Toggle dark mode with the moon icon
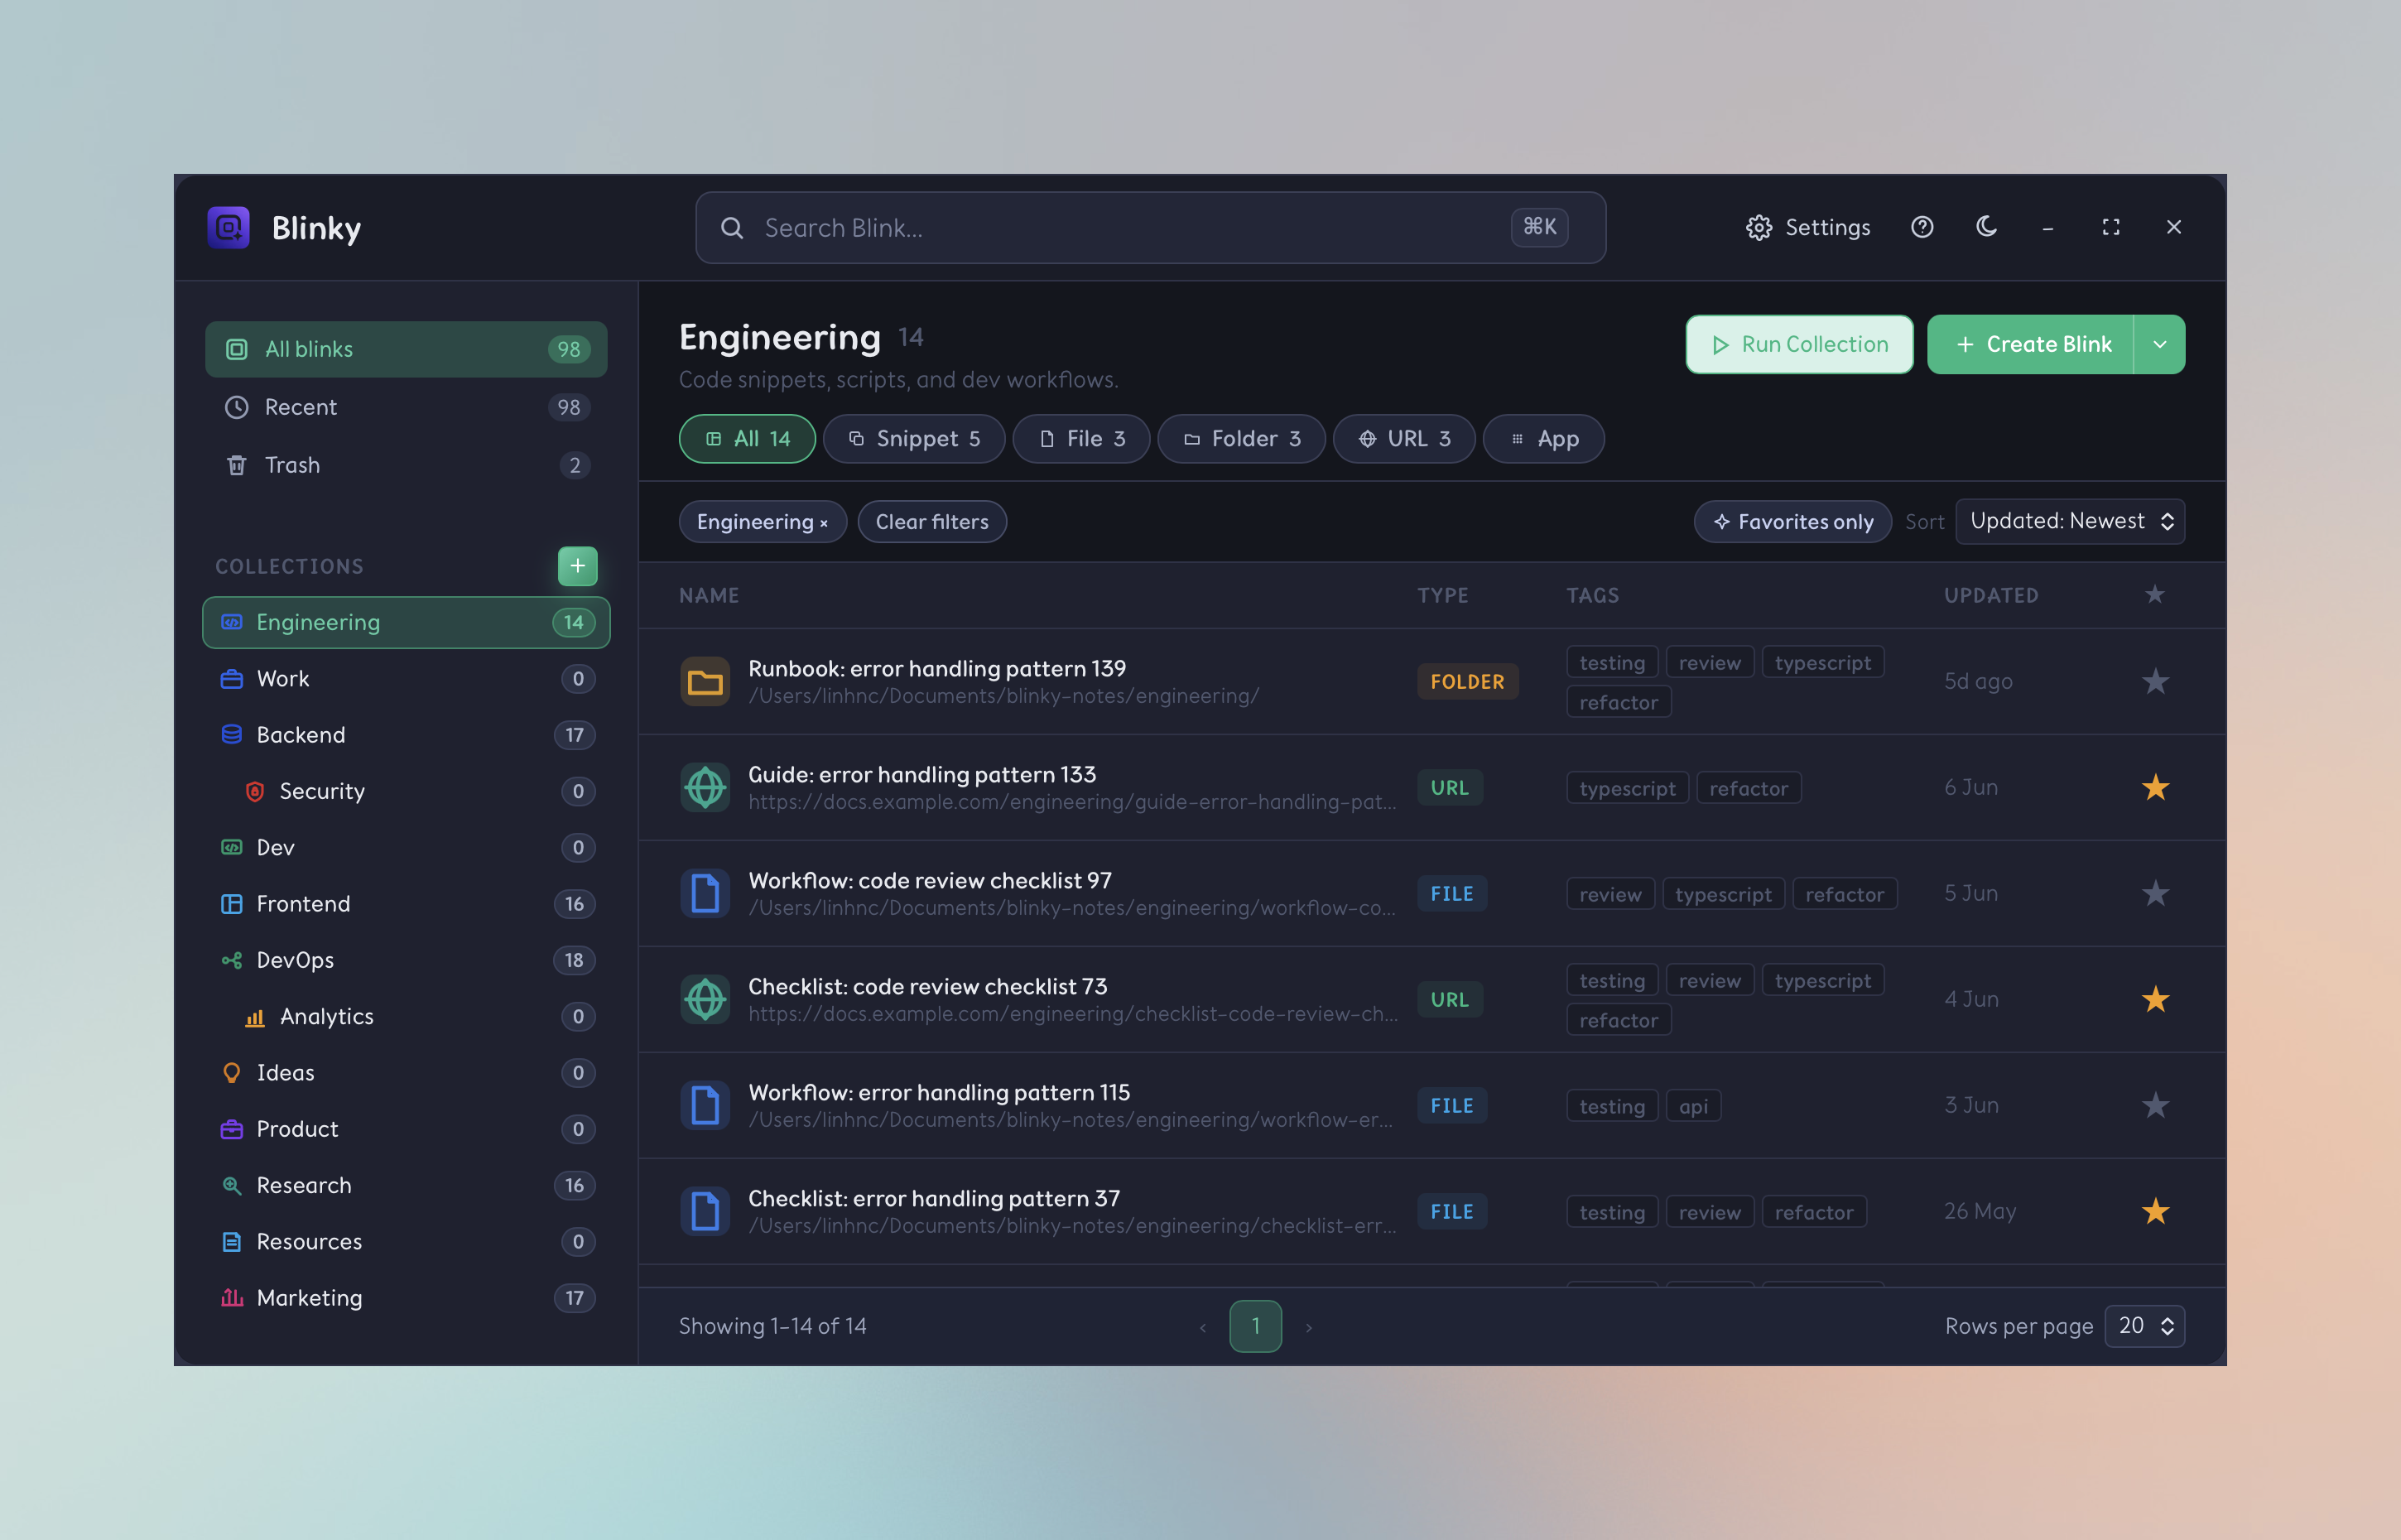2401x1540 pixels. [1986, 227]
